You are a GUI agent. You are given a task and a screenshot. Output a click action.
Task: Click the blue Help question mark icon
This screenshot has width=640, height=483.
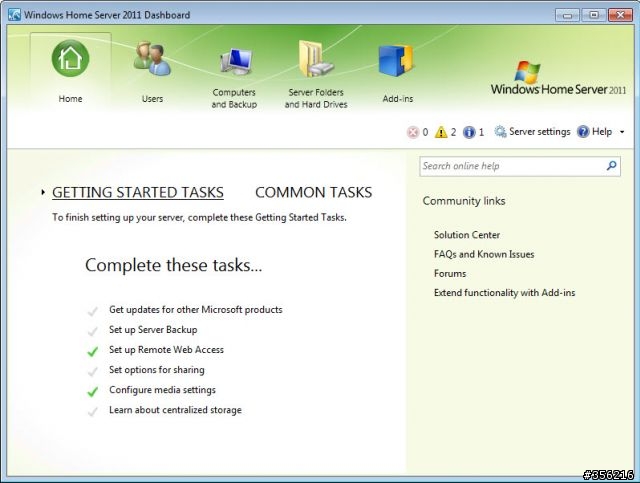[583, 131]
